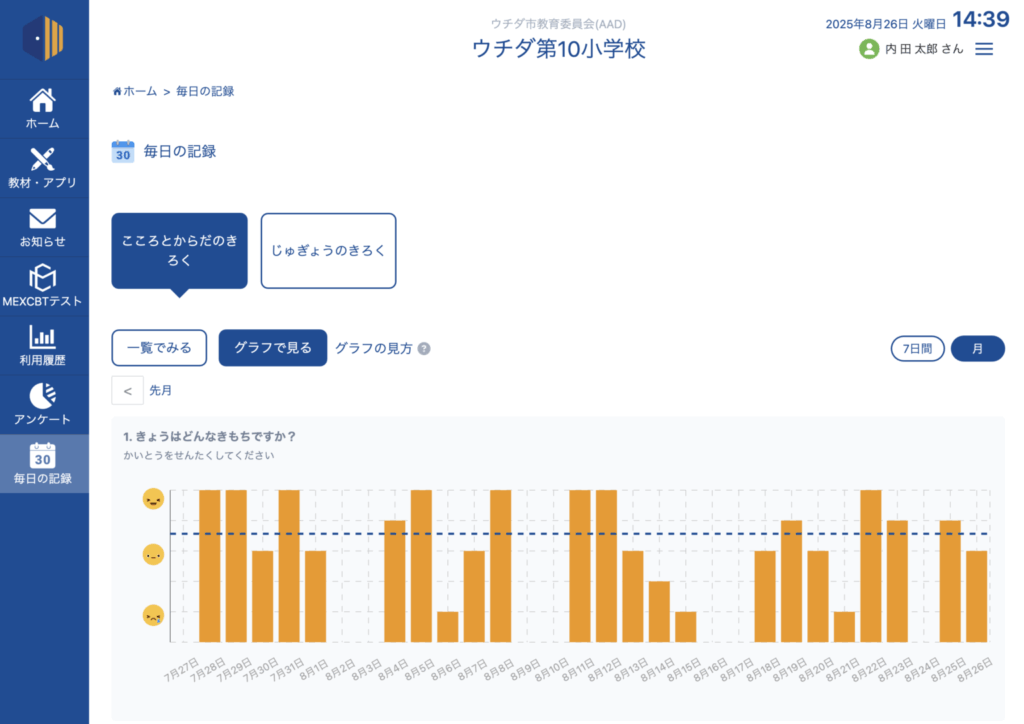The height and width of the screenshot is (724, 1024).
Task: Switch to じゅぎょうのきろく tab
Action: (328, 251)
